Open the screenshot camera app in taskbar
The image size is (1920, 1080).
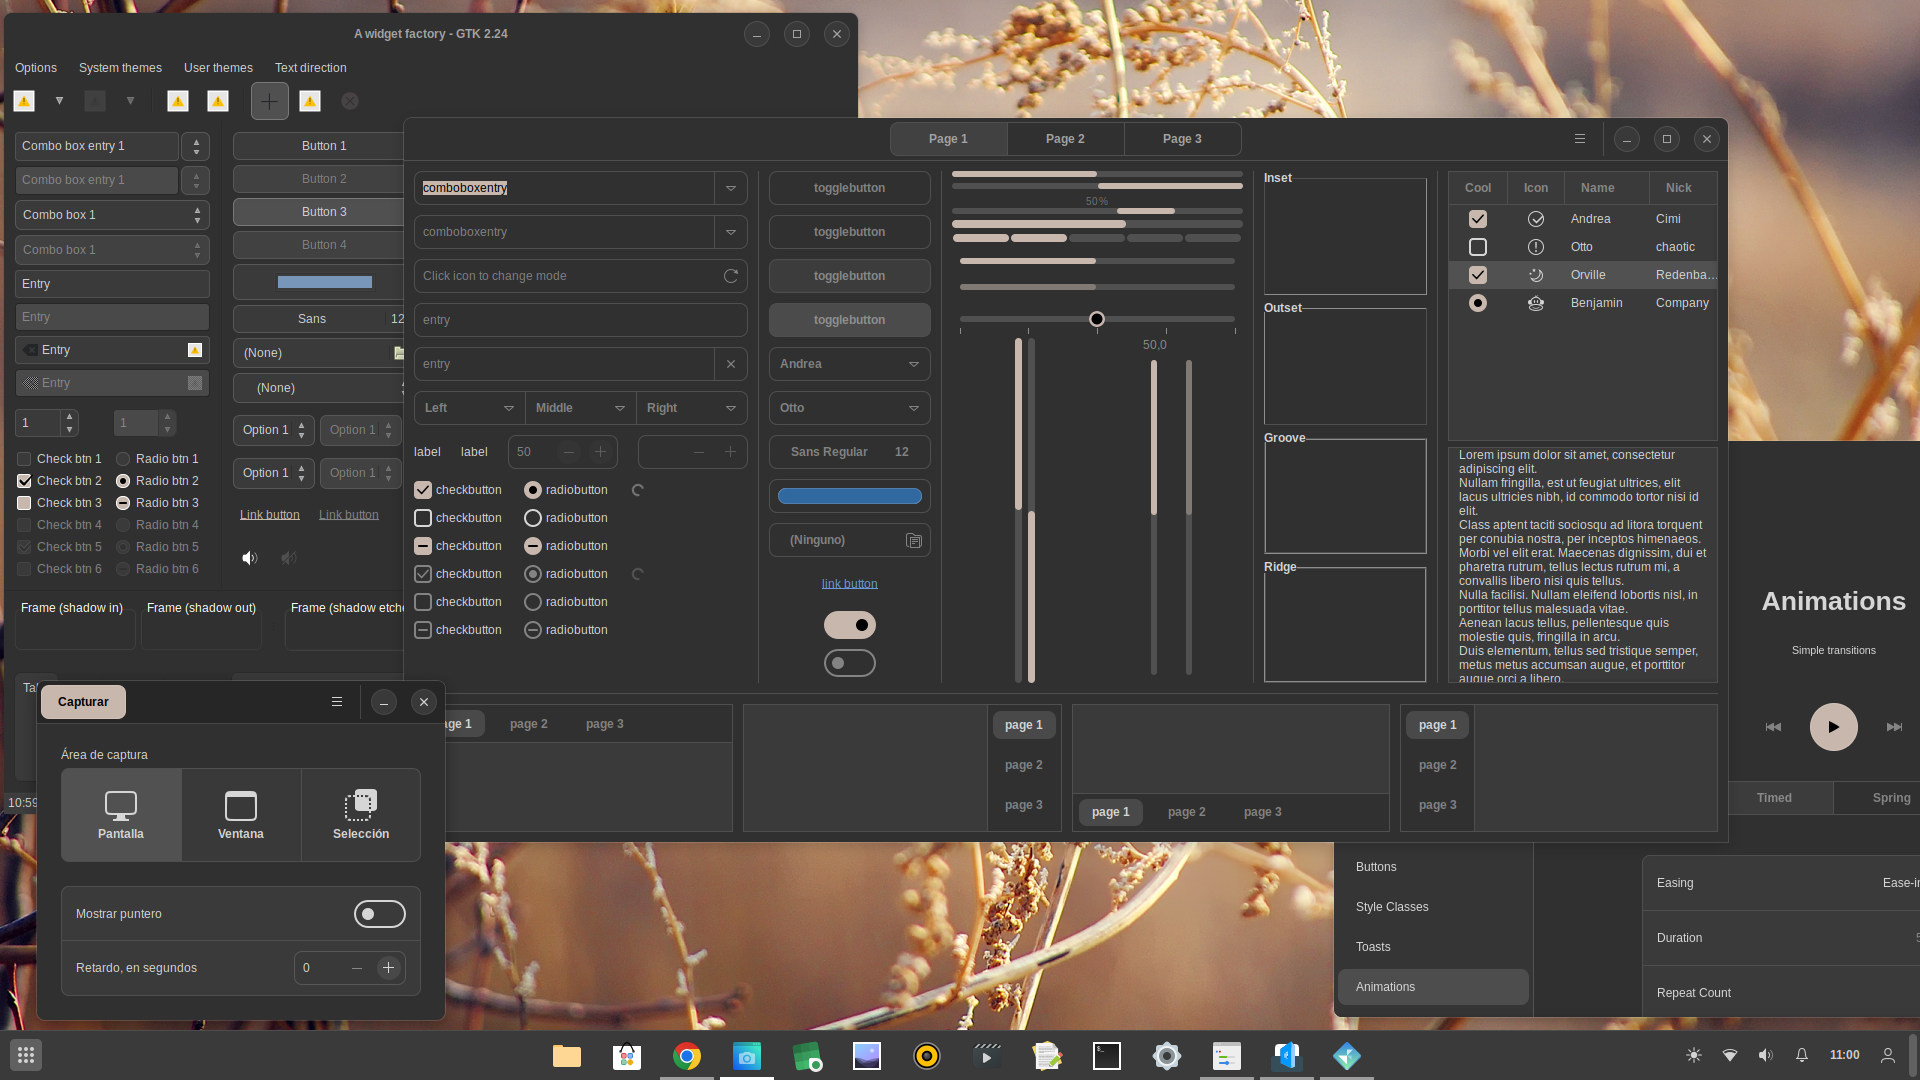(747, 1056)
